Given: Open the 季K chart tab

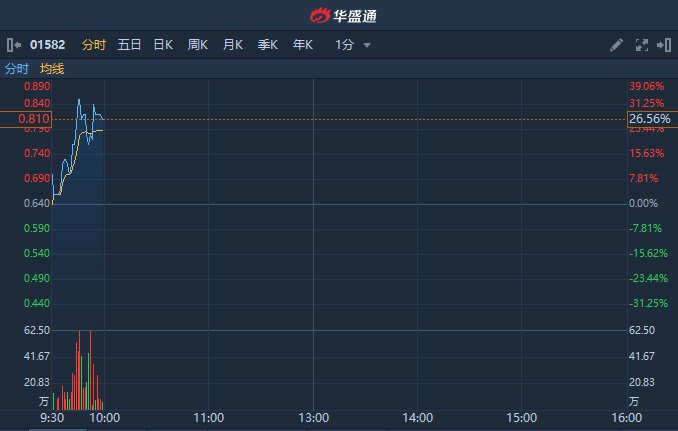Looking at the screenshot, I should coord(268,45).
